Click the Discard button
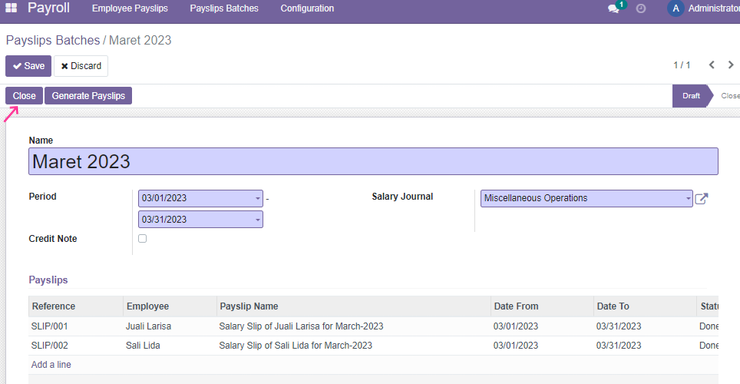 pos(81,66)
